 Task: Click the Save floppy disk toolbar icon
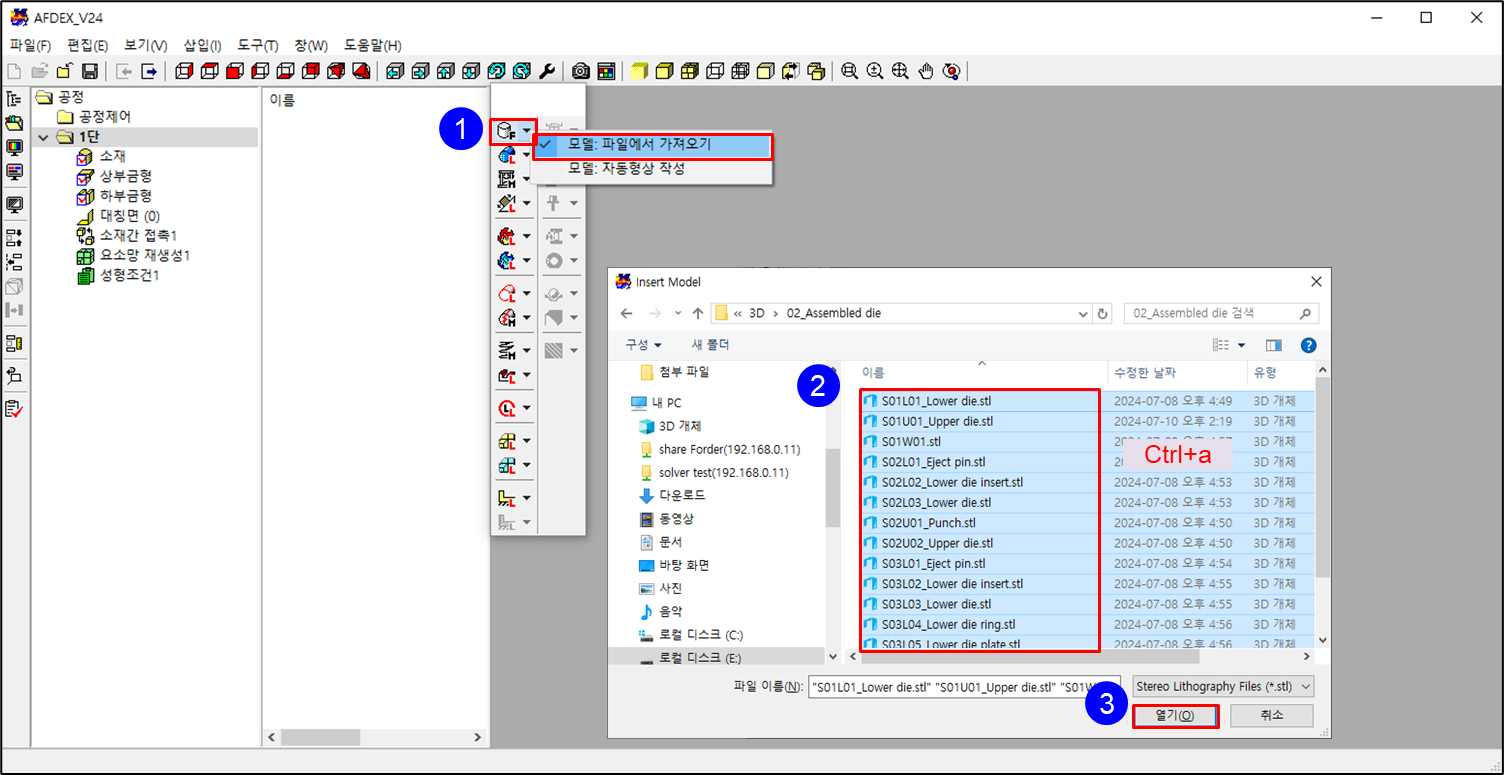click(x=89, y=71)
